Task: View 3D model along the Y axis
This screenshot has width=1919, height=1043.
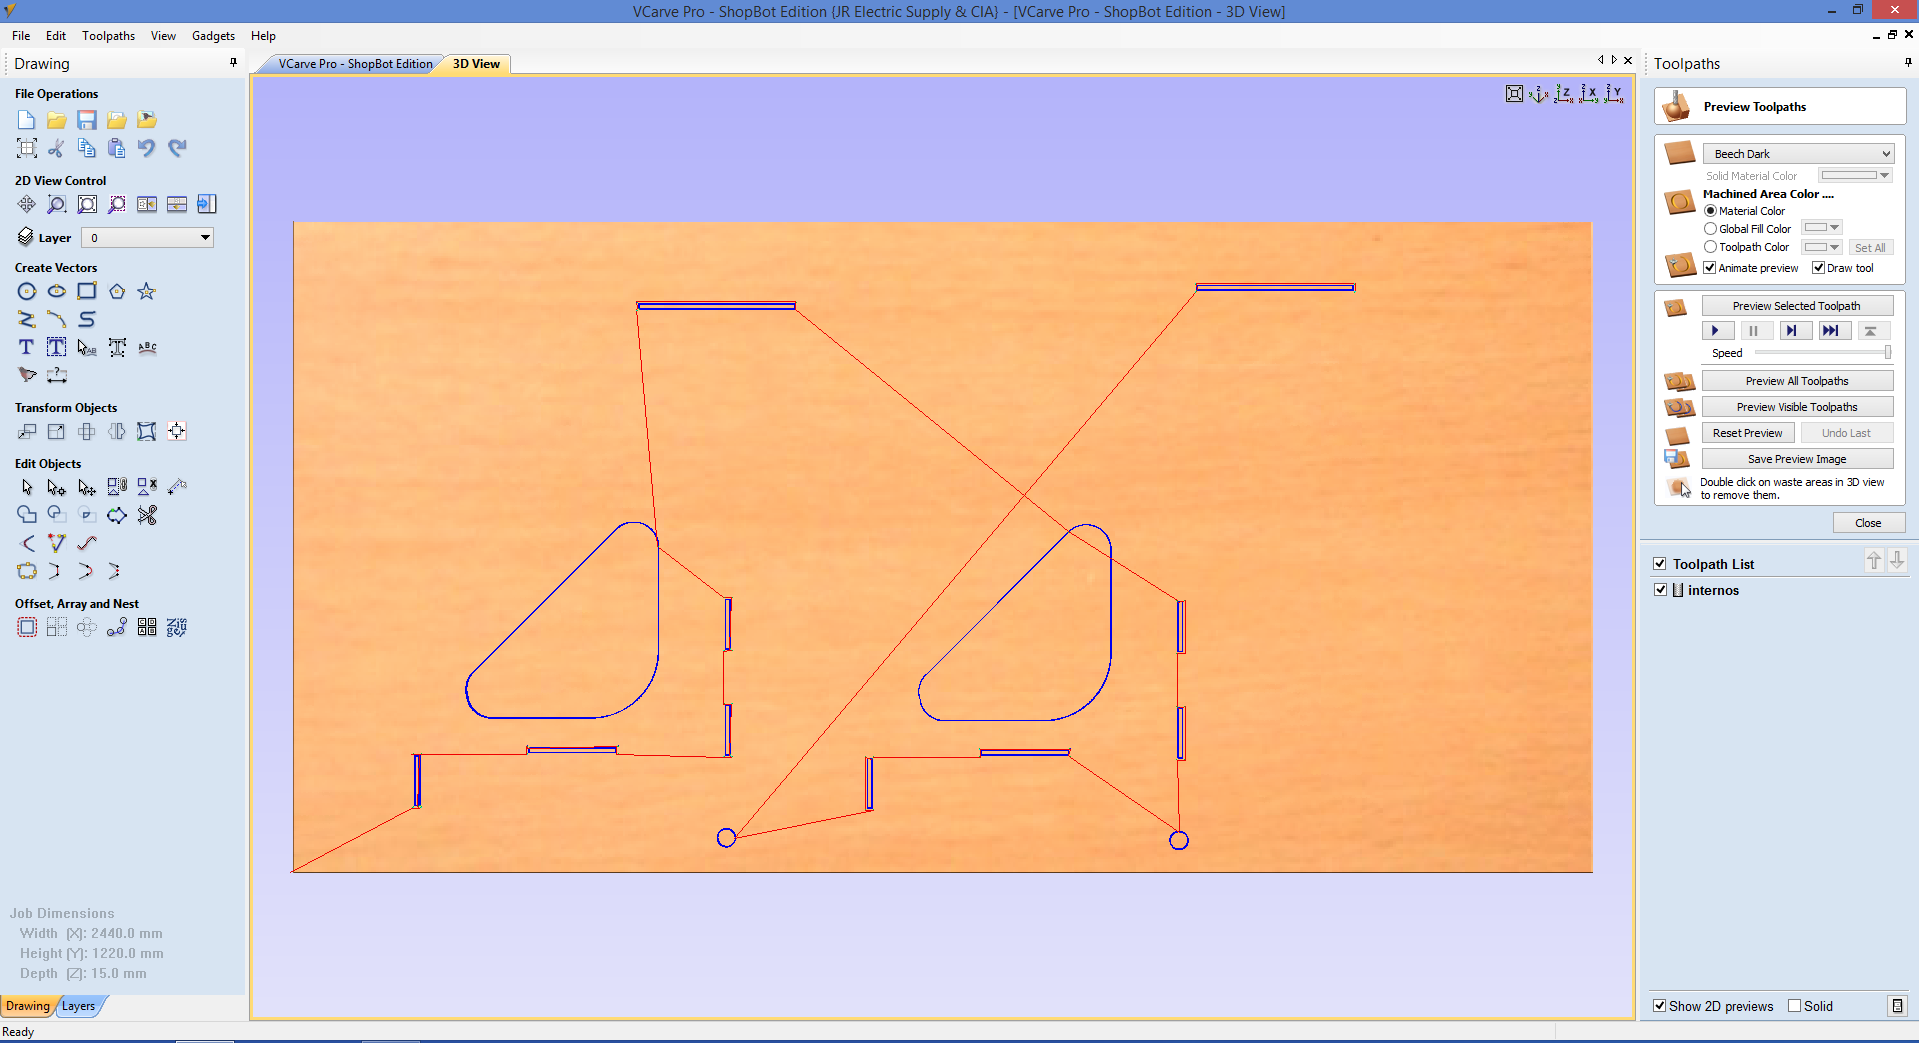Action: point(1614,94)
